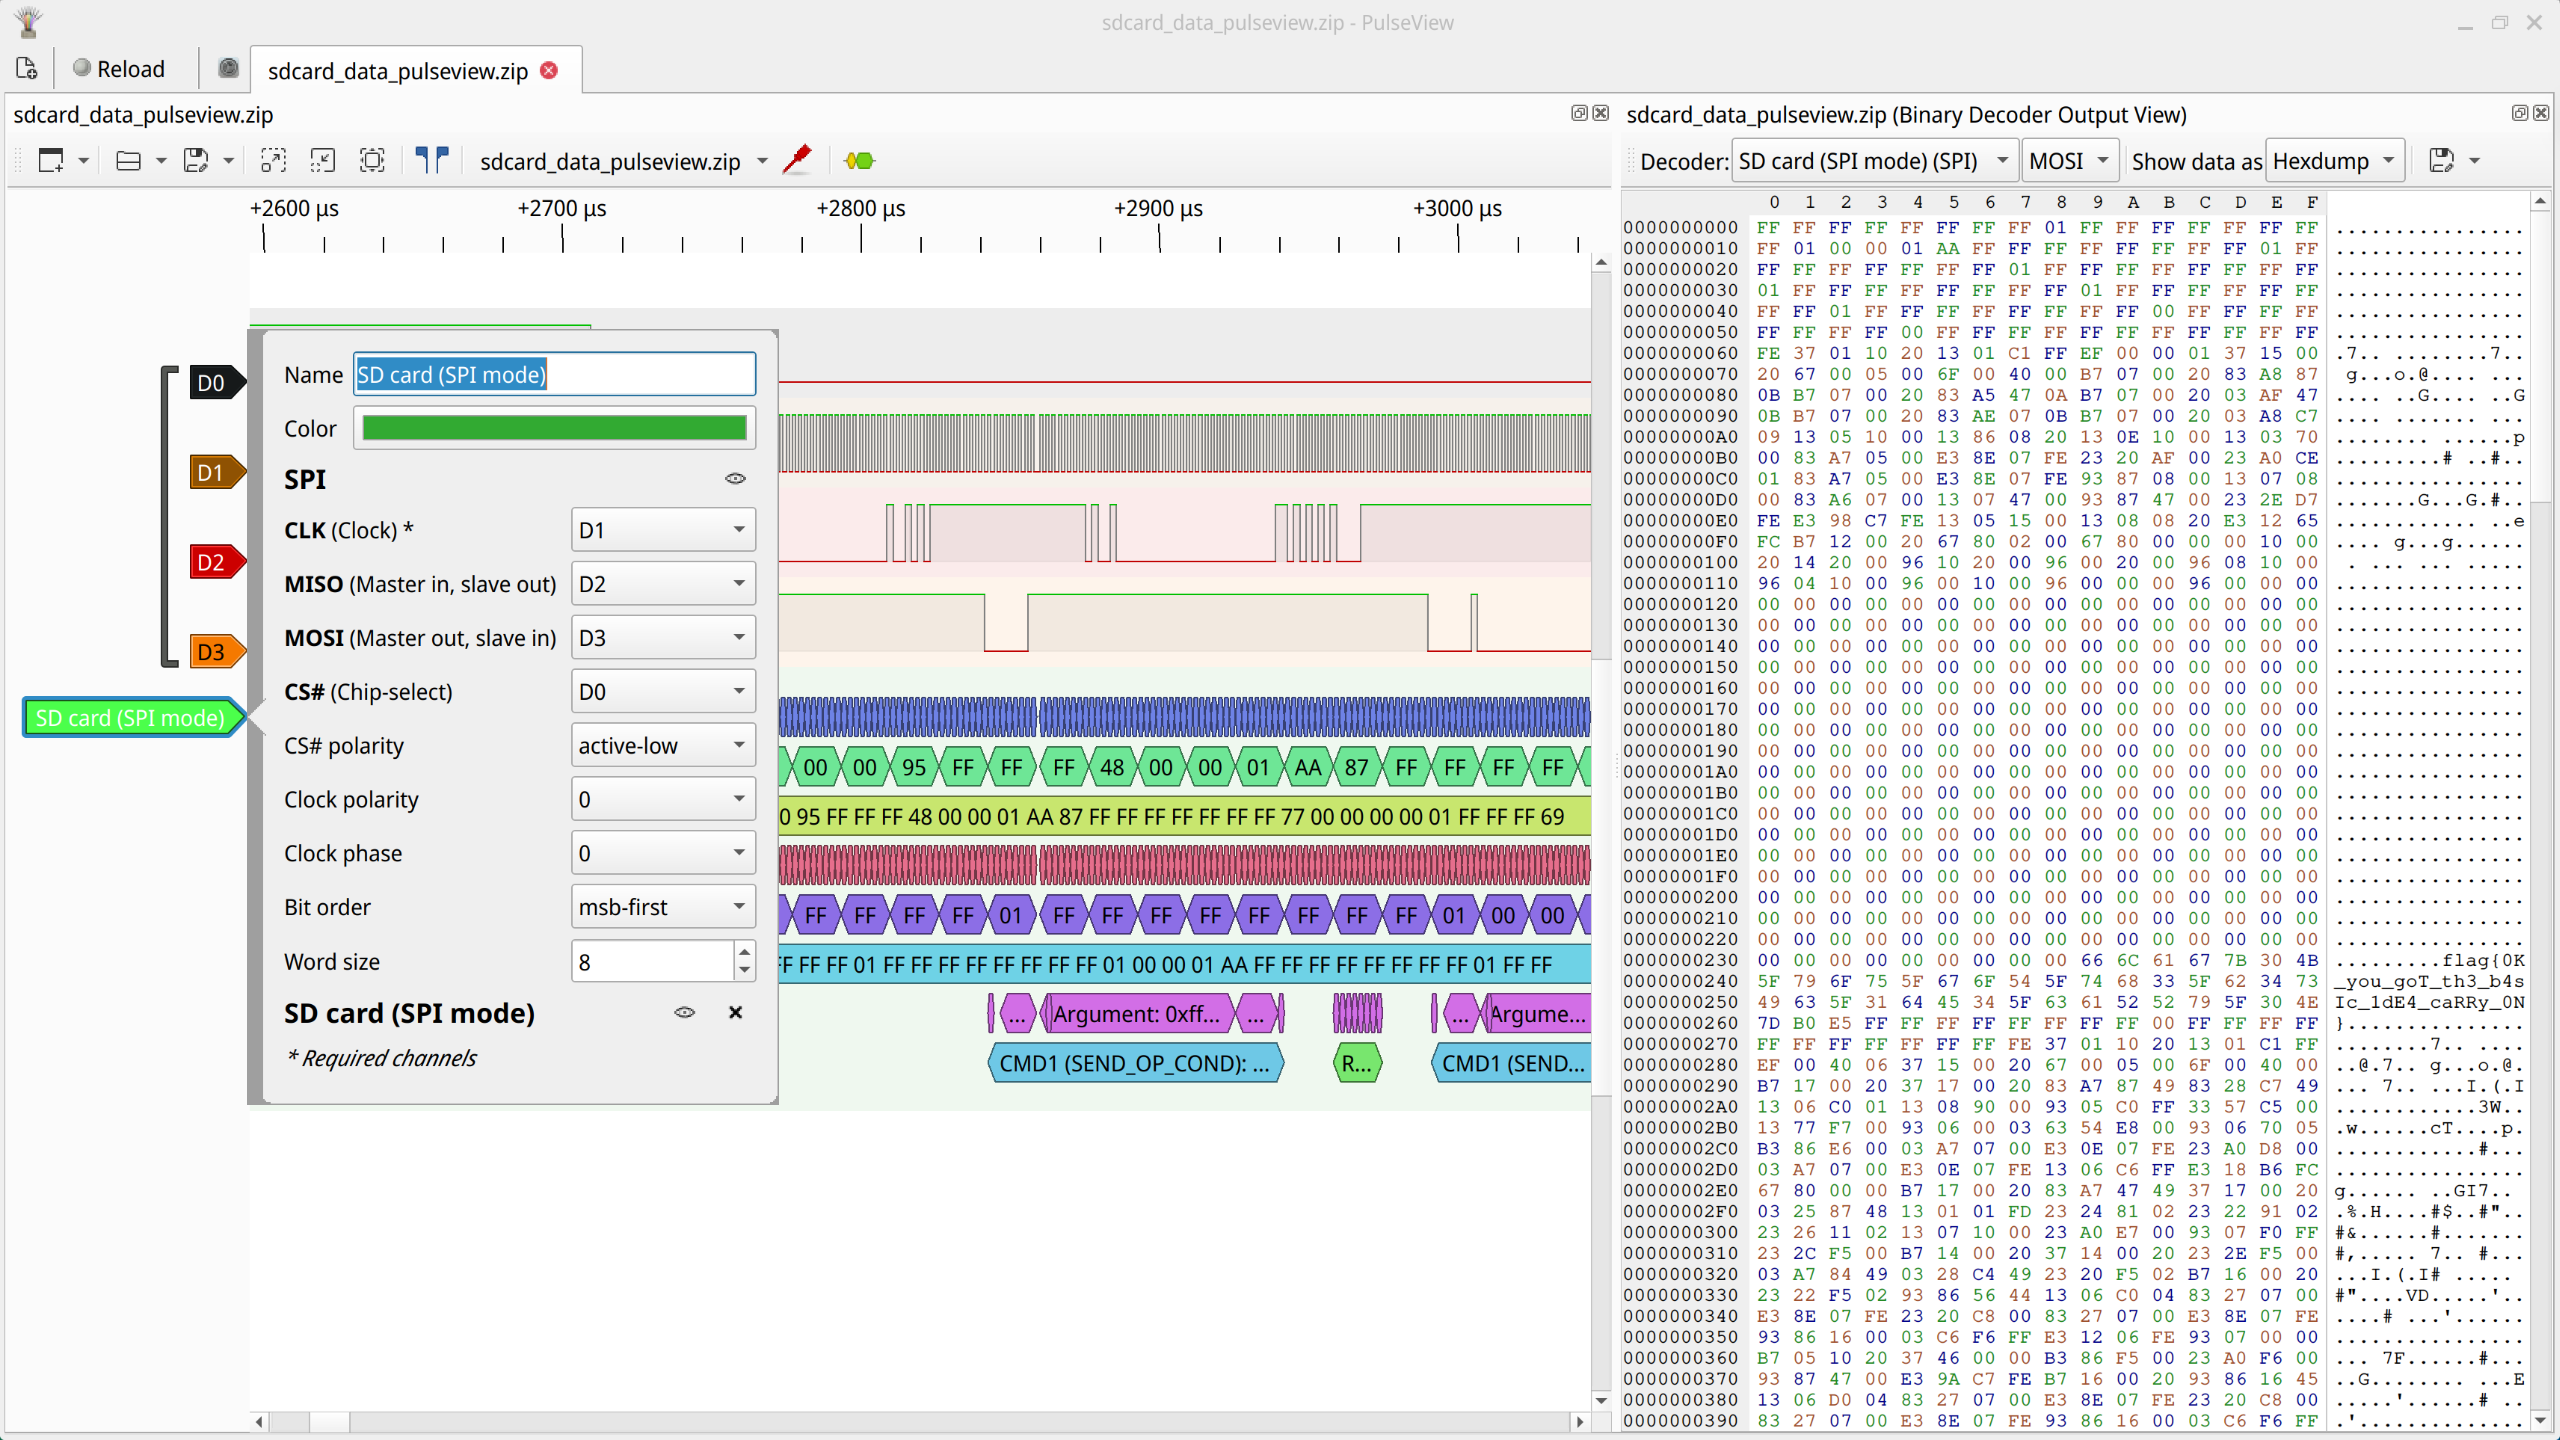Open the new view dropdown arrow

[84, 160]
